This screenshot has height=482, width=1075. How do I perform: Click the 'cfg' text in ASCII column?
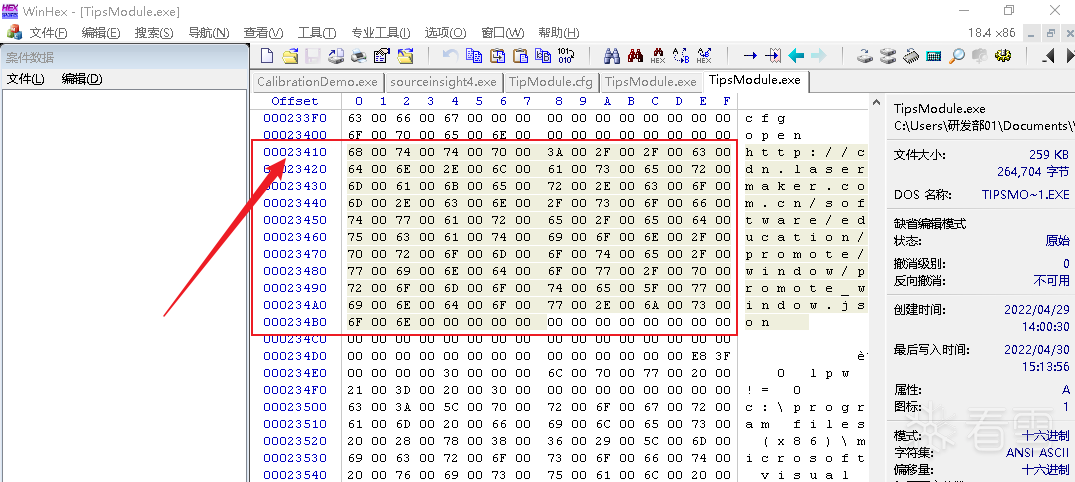(764, 119)
